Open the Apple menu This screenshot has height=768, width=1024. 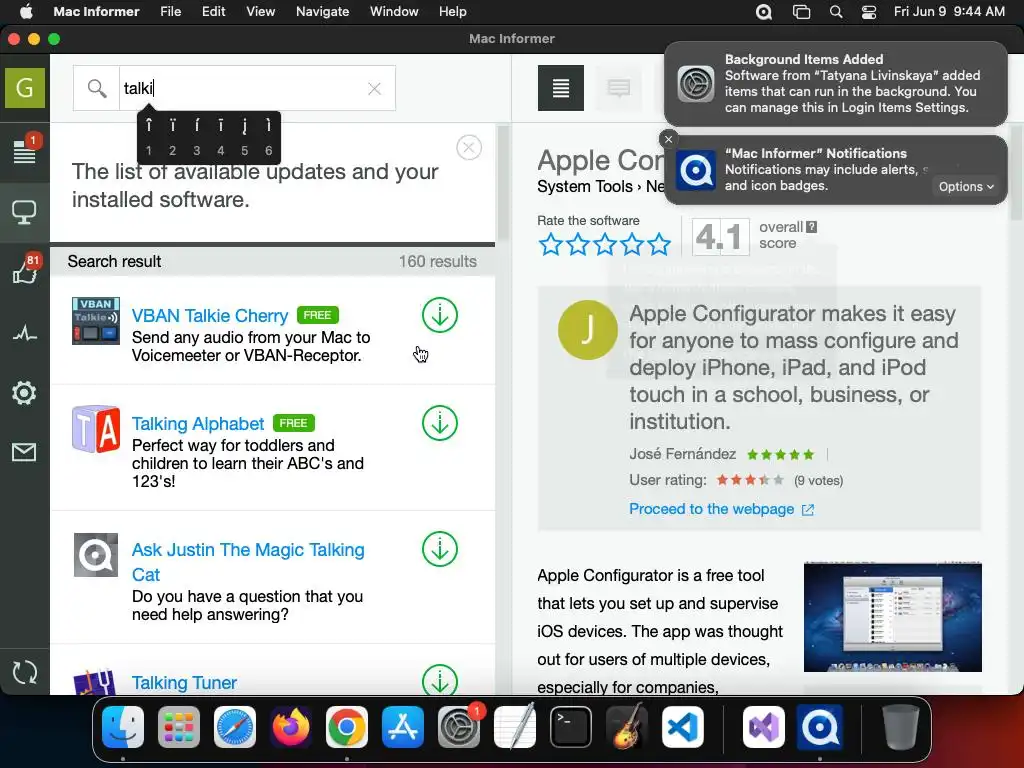pyautogui.click(x=26, y=11)
